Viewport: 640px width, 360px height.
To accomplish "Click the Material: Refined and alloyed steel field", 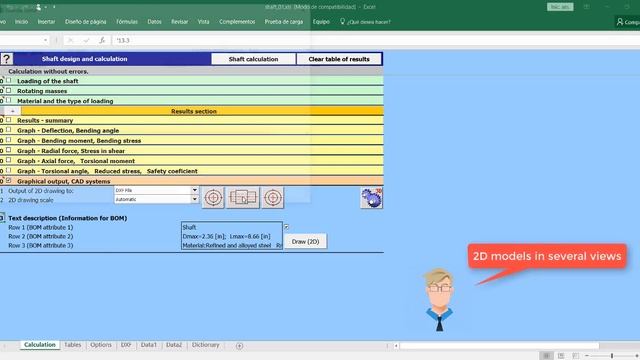I will pyautogui.click(x=232, y=245).
